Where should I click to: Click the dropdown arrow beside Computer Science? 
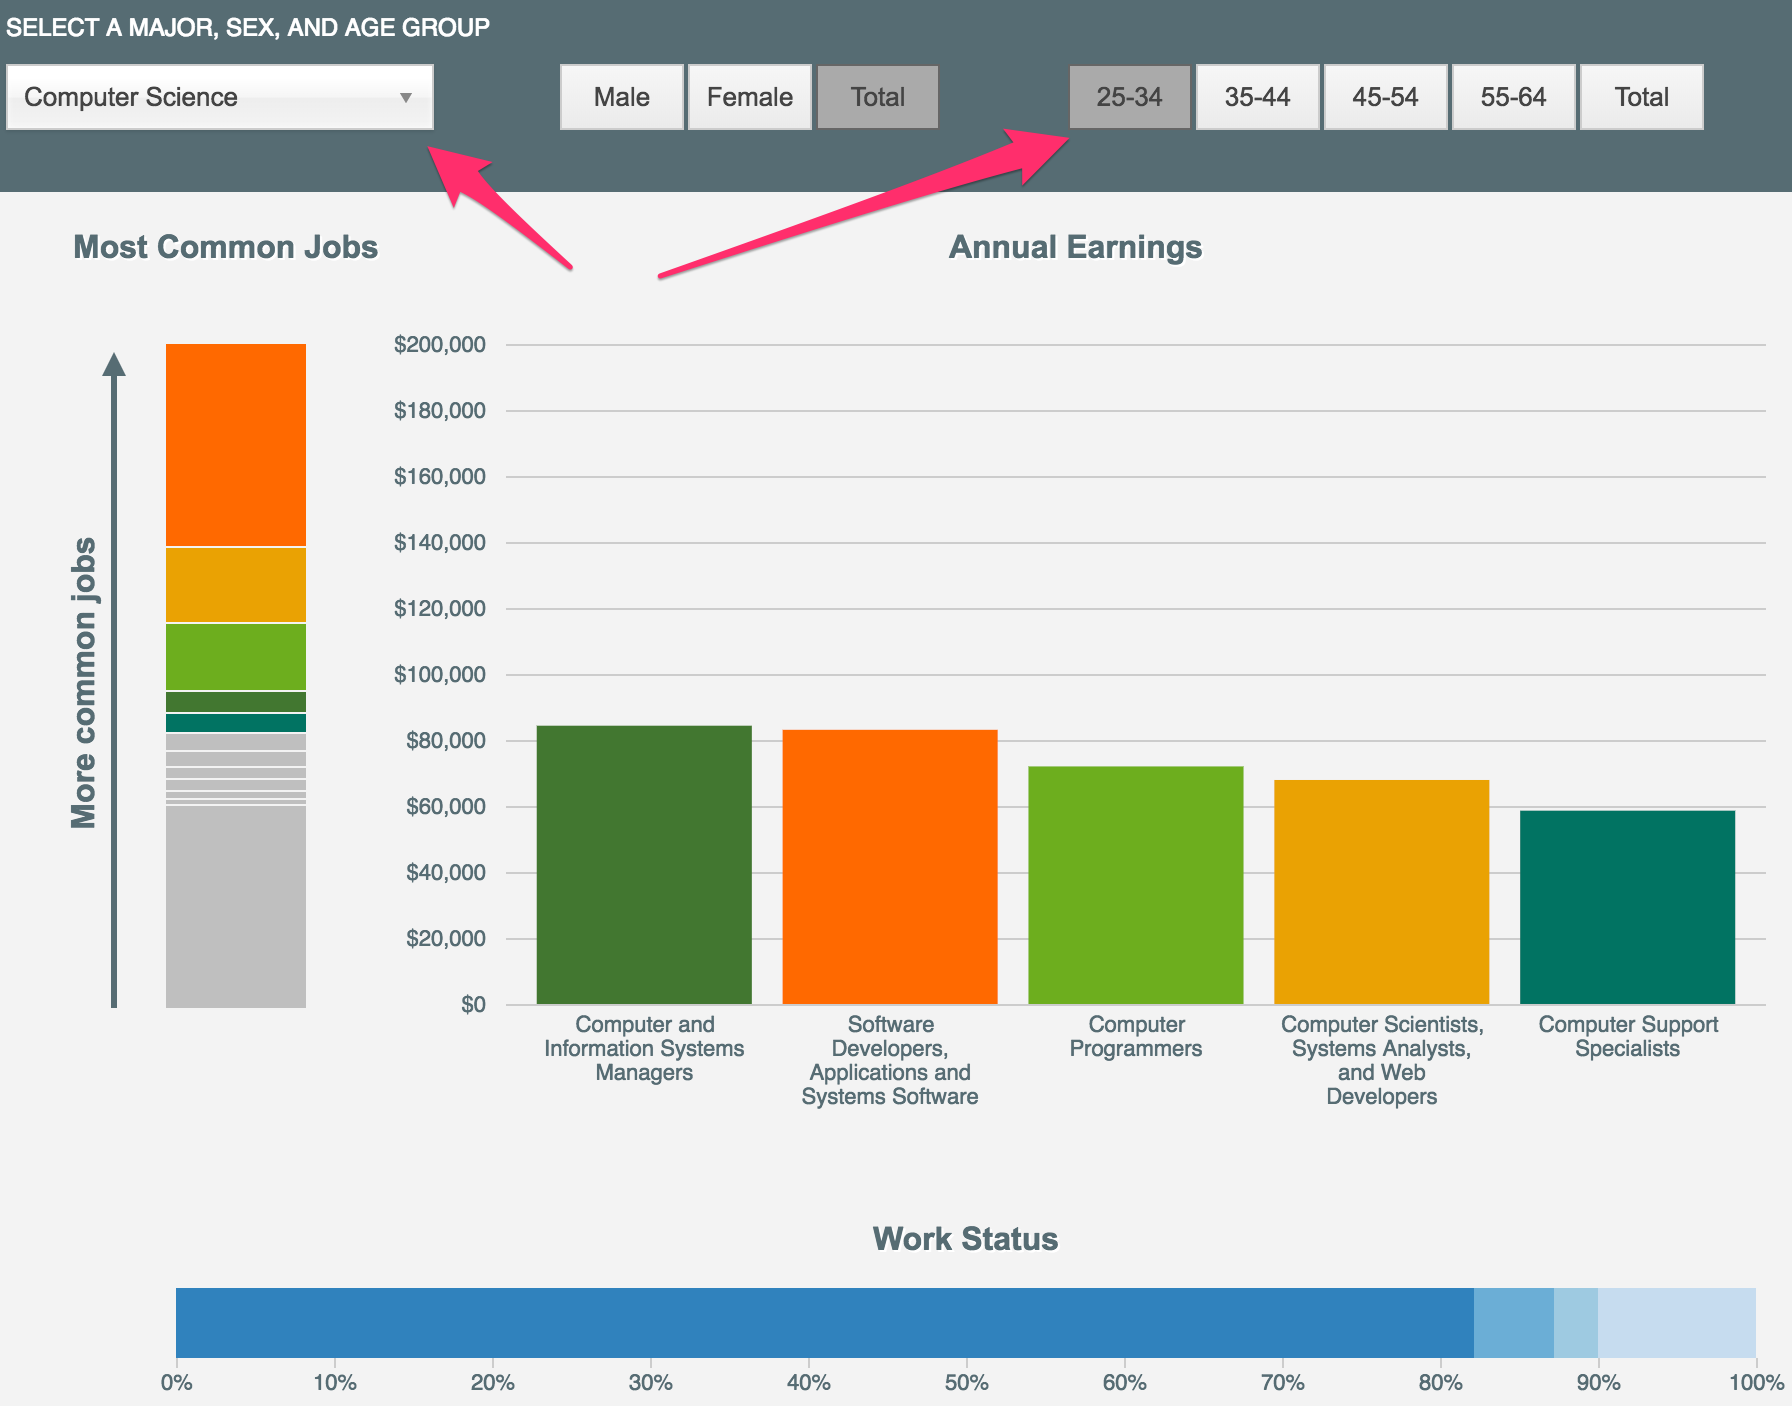coord(406,98)
